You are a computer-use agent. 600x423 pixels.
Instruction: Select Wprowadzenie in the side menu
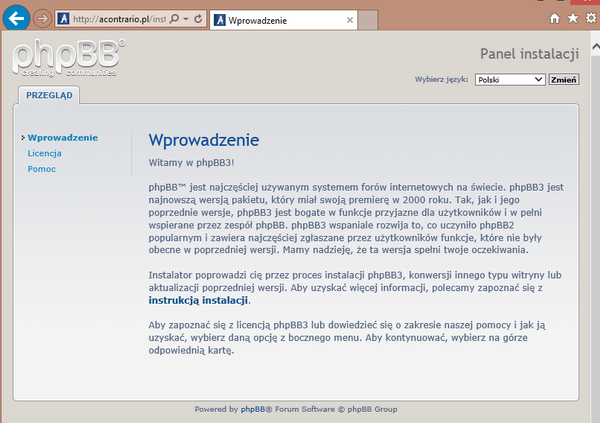point(62,138)
